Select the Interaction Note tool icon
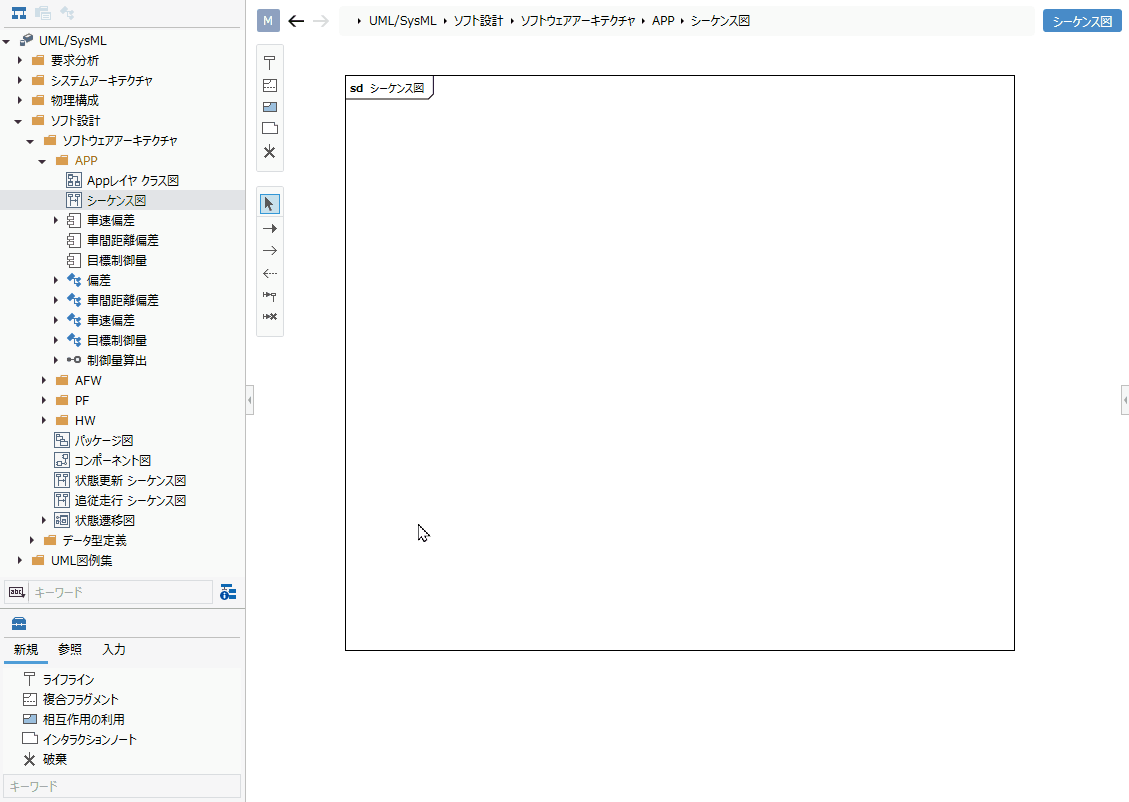Image resolution: width=1129 pixels, height=802 pixels. pos(269,128)
